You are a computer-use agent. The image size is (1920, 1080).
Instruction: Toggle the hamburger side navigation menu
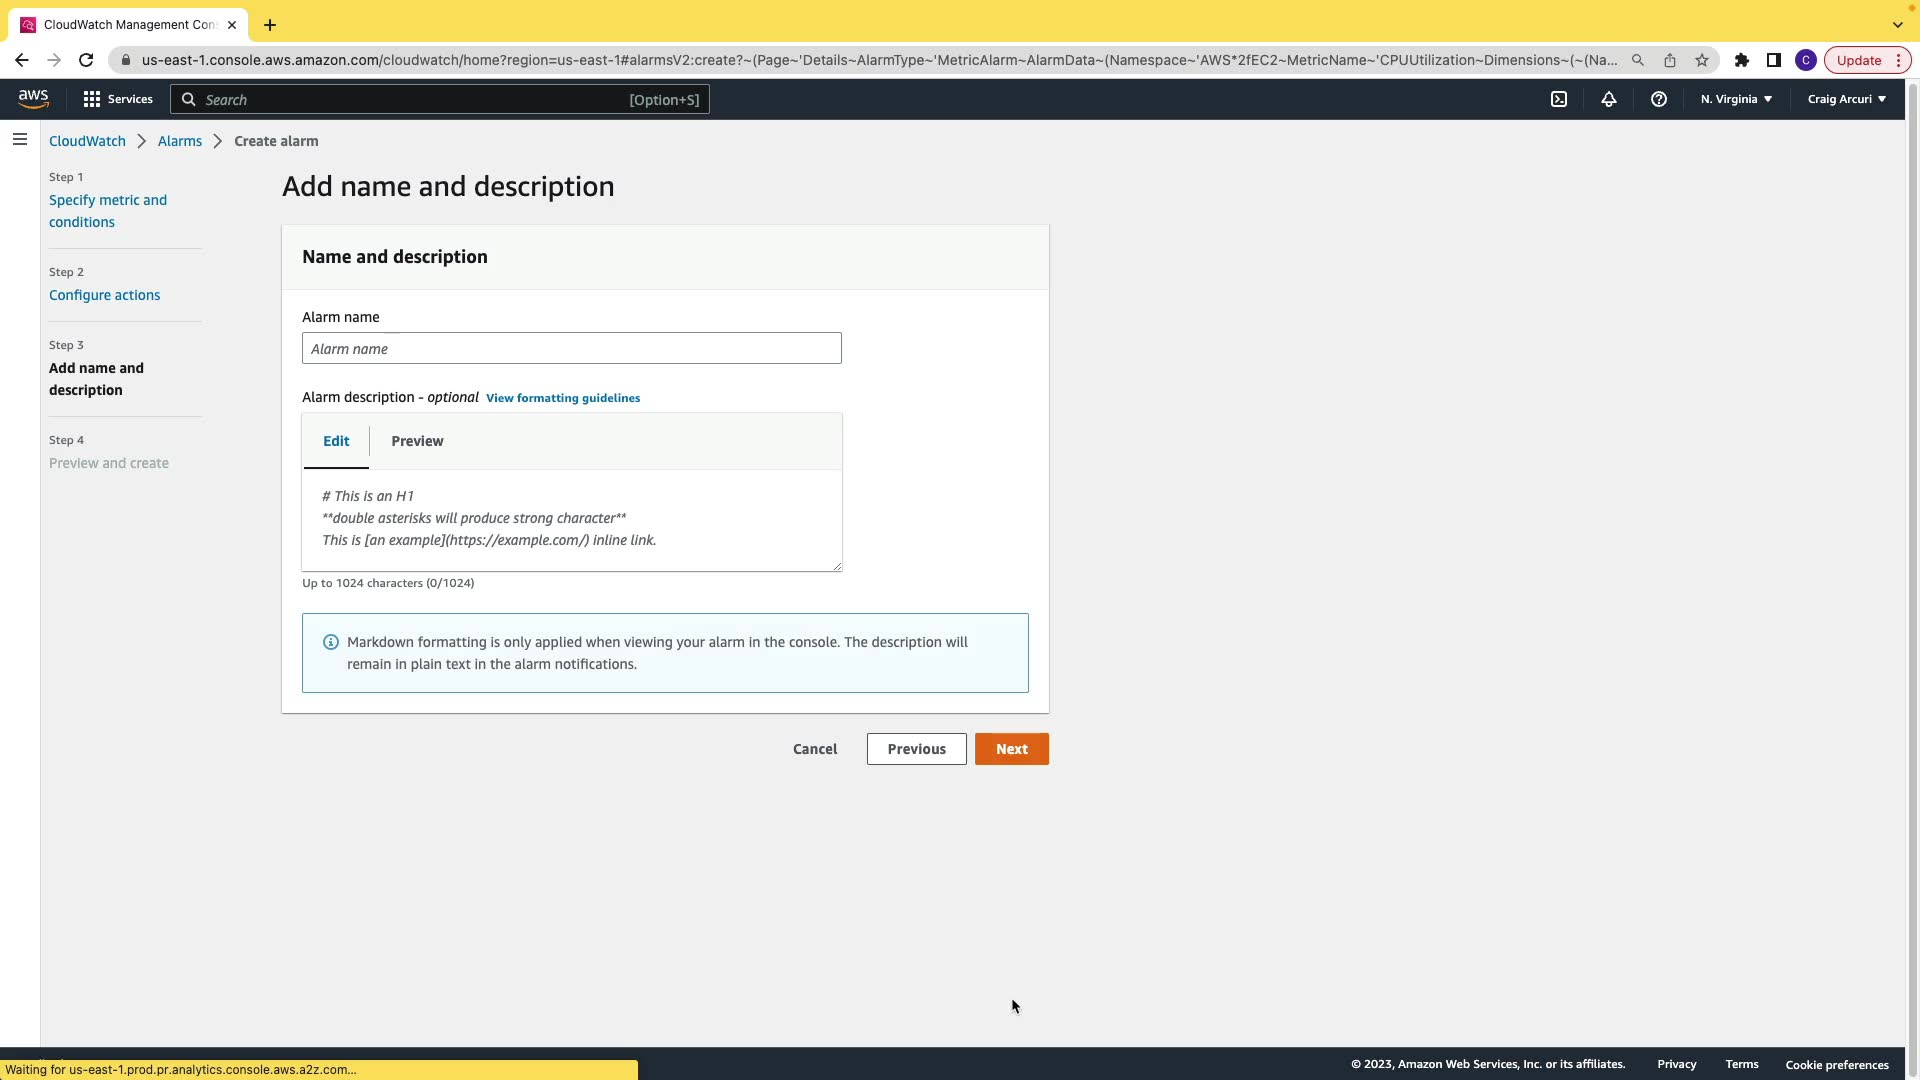[20, 140]
